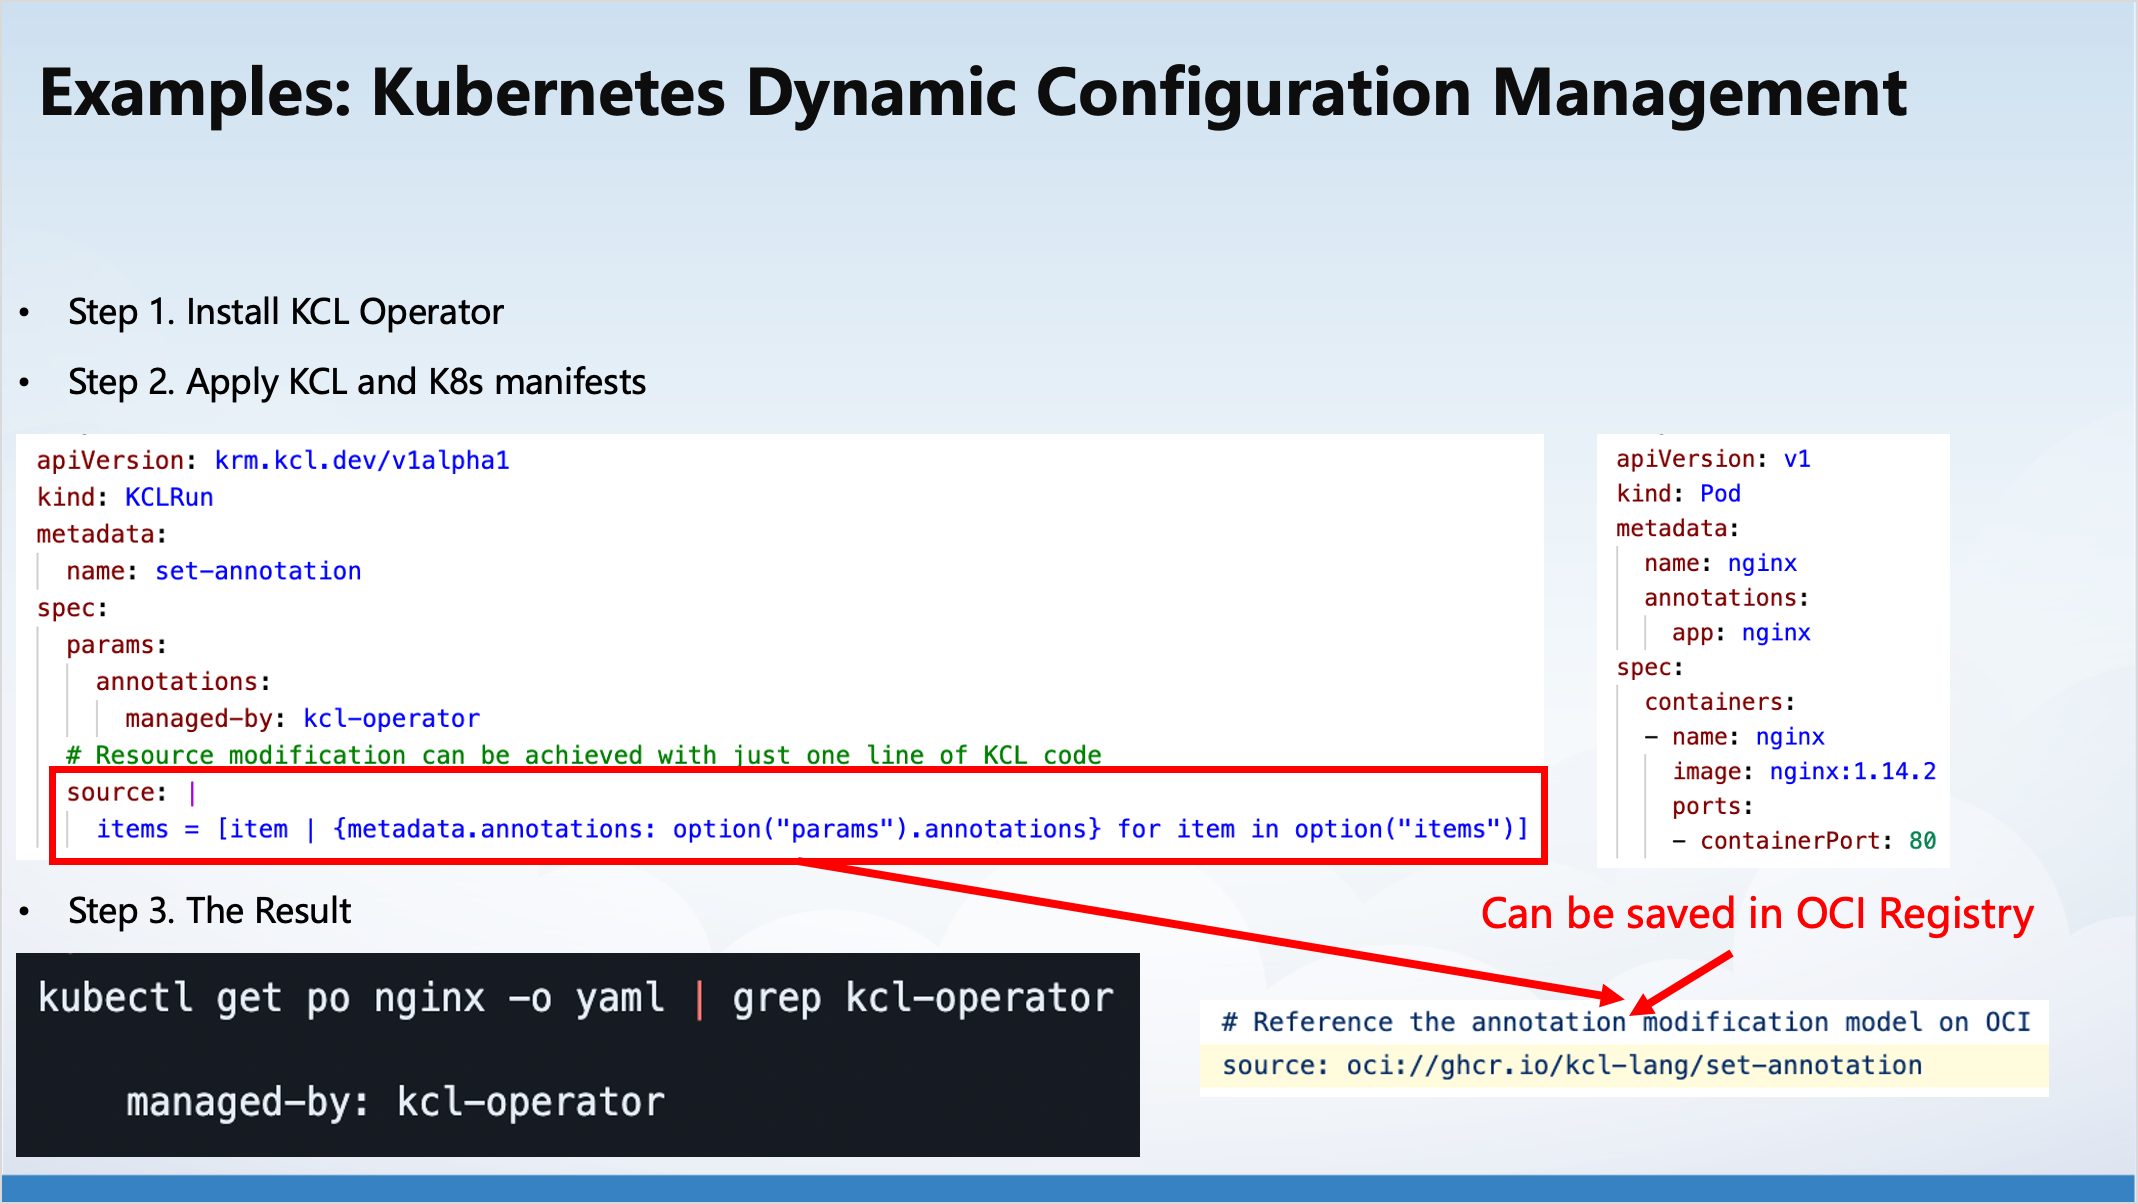Image resolution: width=2138 pixels, height=1204 pixels.
Task: Click the 'source: |' line
Action: pyautogui.click(x=131, y=792)
